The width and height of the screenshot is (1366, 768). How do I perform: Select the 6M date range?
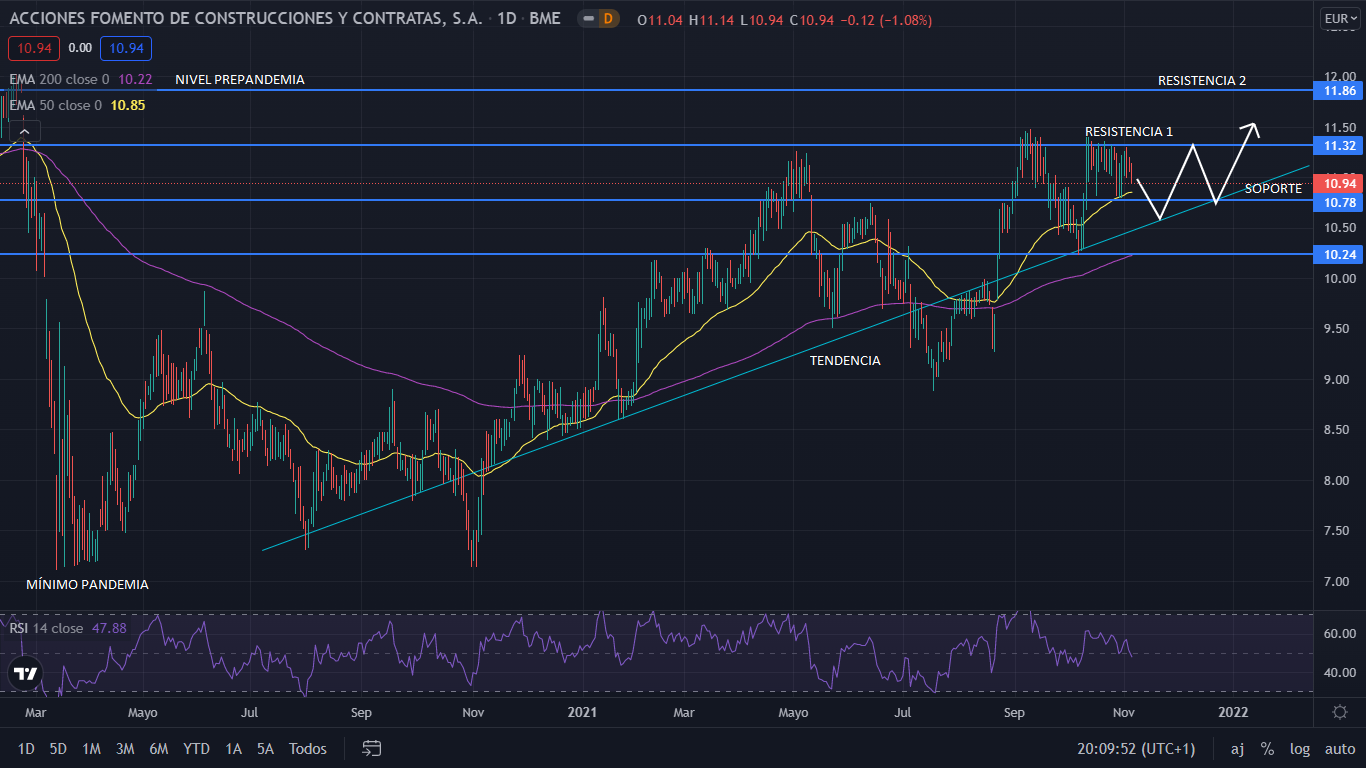[x=158, y=748]
